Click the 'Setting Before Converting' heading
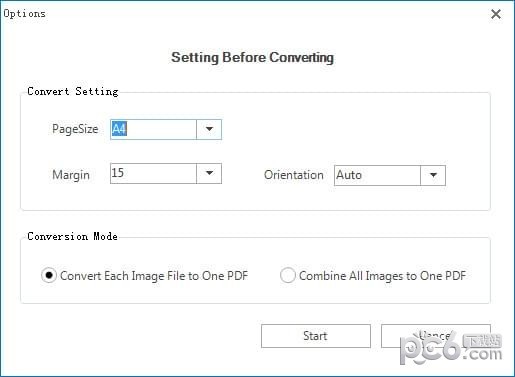The image size is (515, 377). [x=252, y=58]
